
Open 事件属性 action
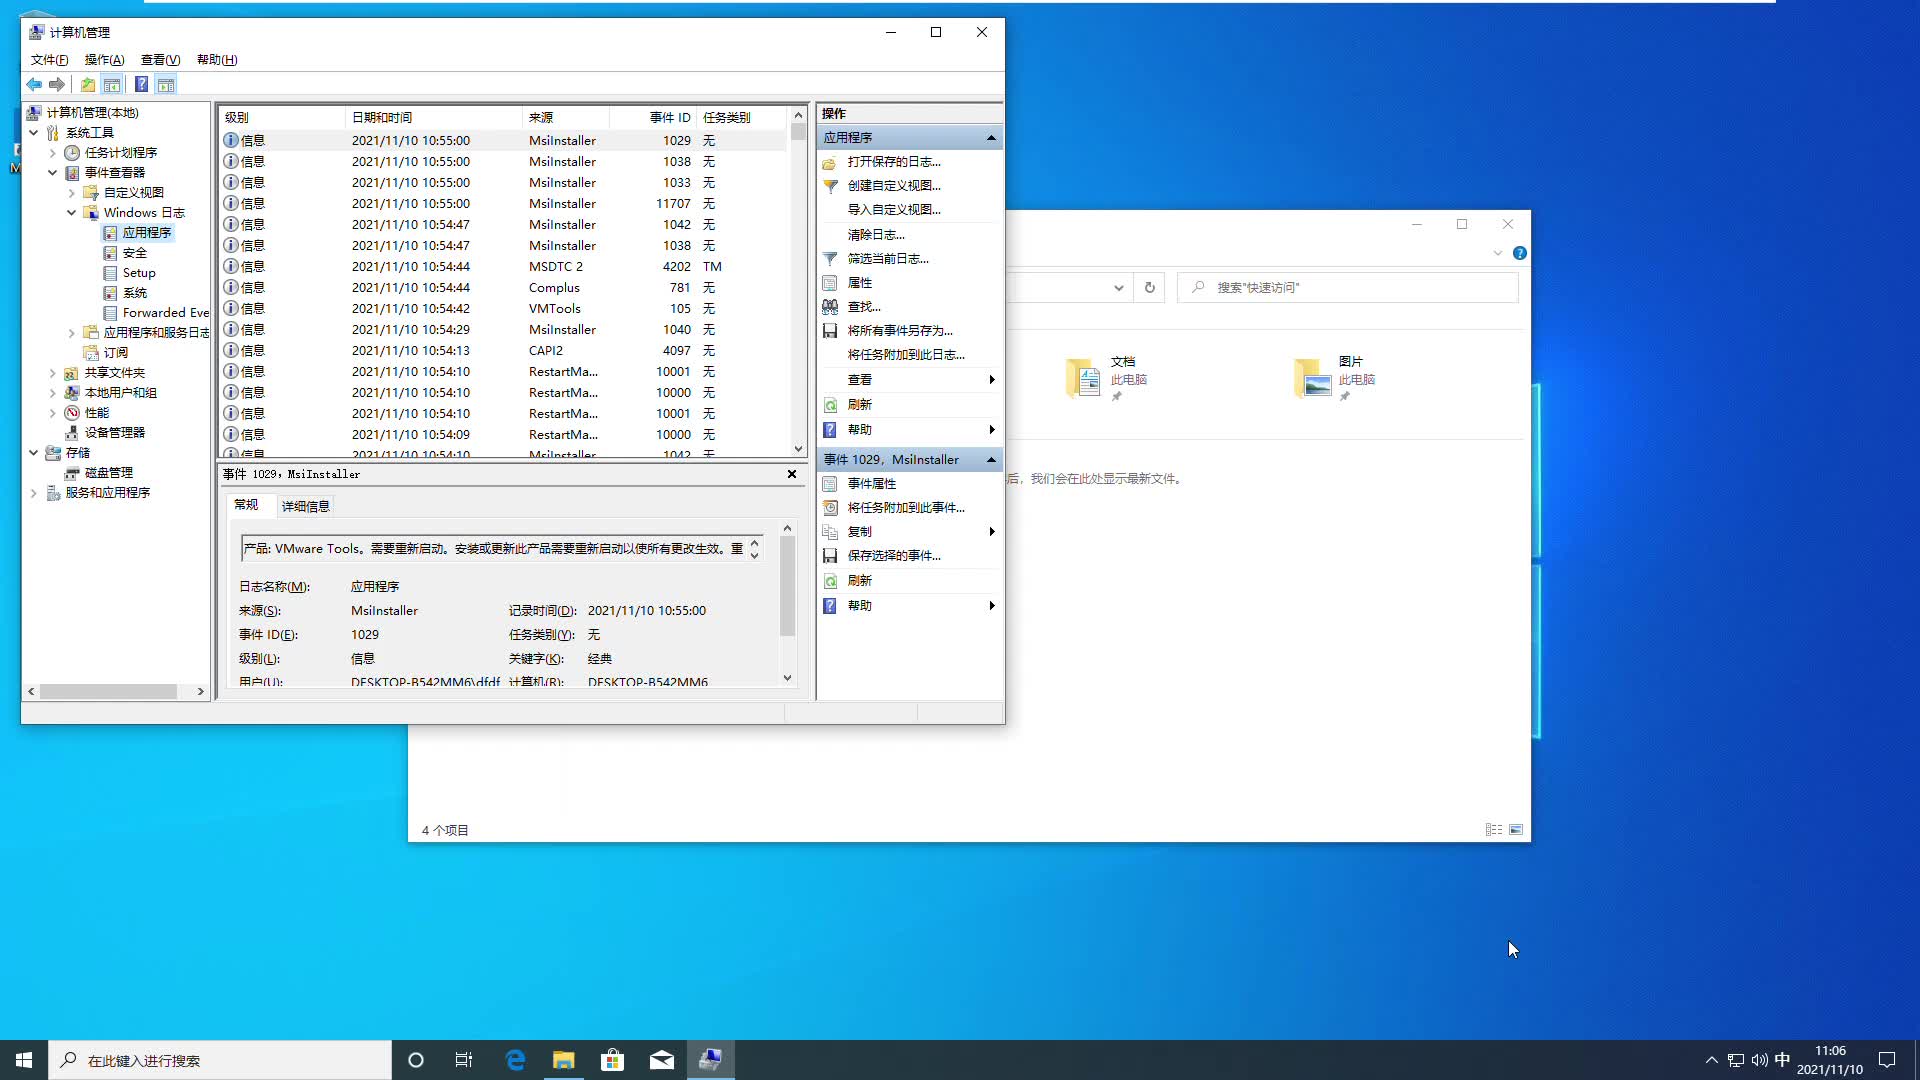[872, 484]
